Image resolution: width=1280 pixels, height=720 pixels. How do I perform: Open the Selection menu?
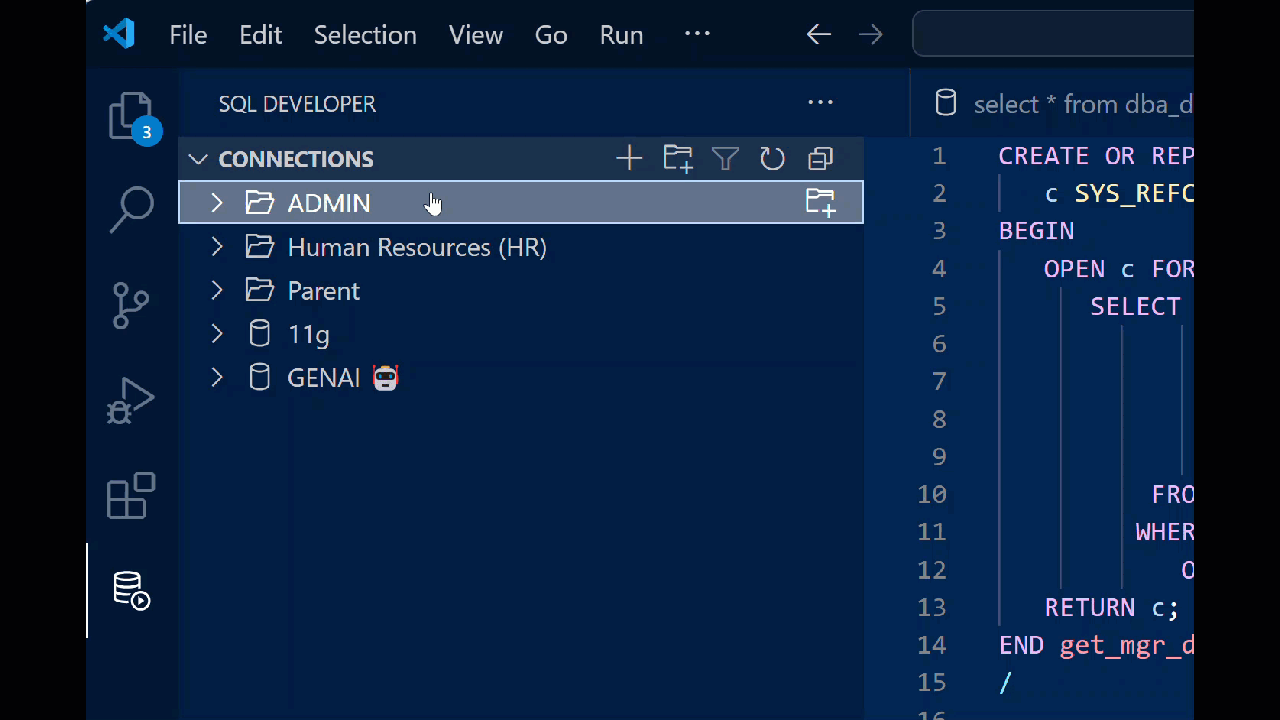coord(365,35)
